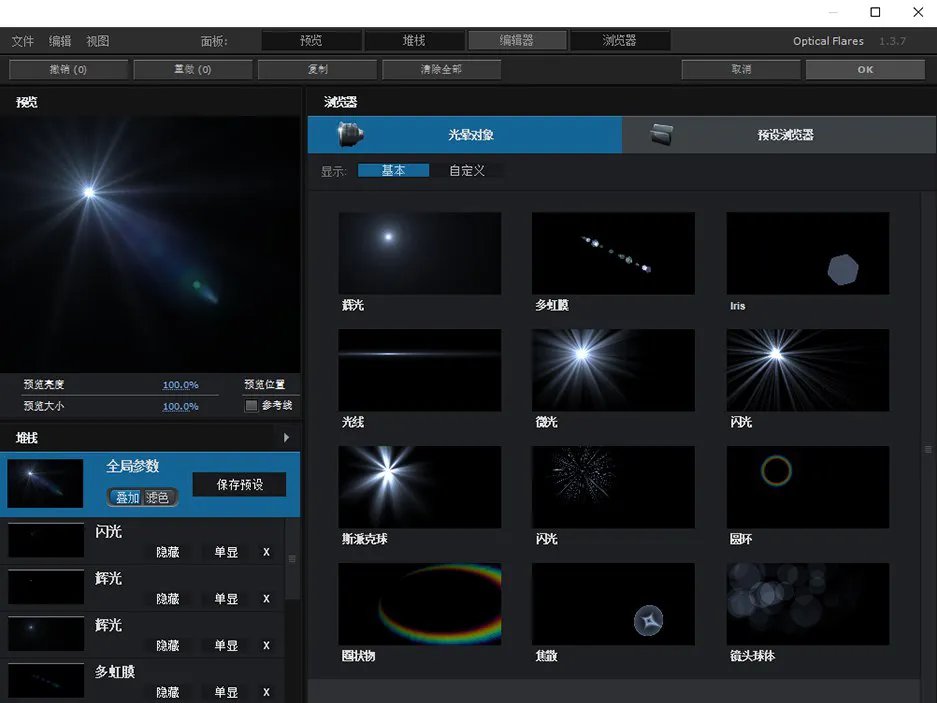Image resolution: width=937 pixels, height=703 pixels.
Task: Show the 自定义 display filter
Action: [466, 171]
